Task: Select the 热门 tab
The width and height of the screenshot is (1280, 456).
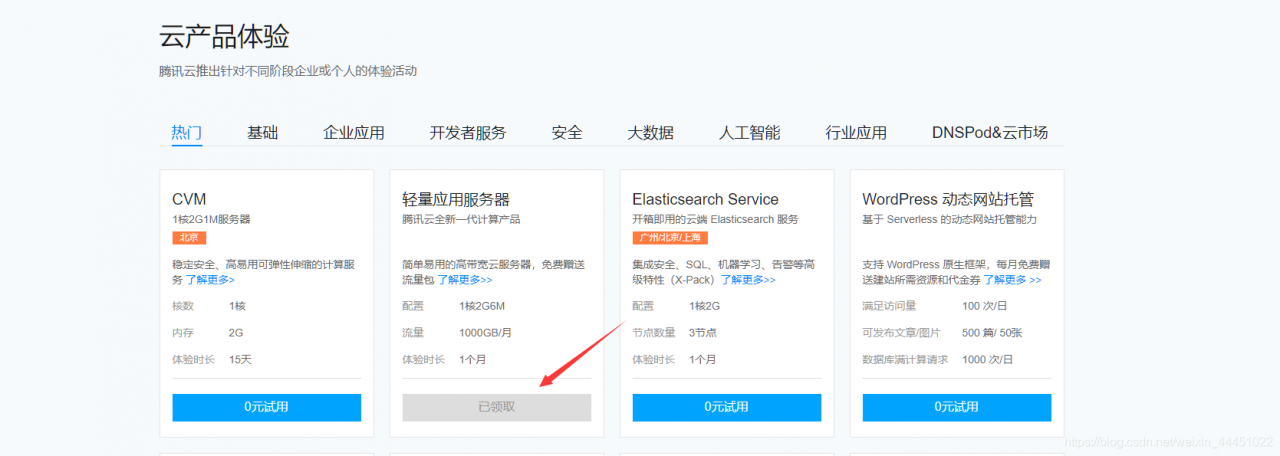Action: [187, 133]
